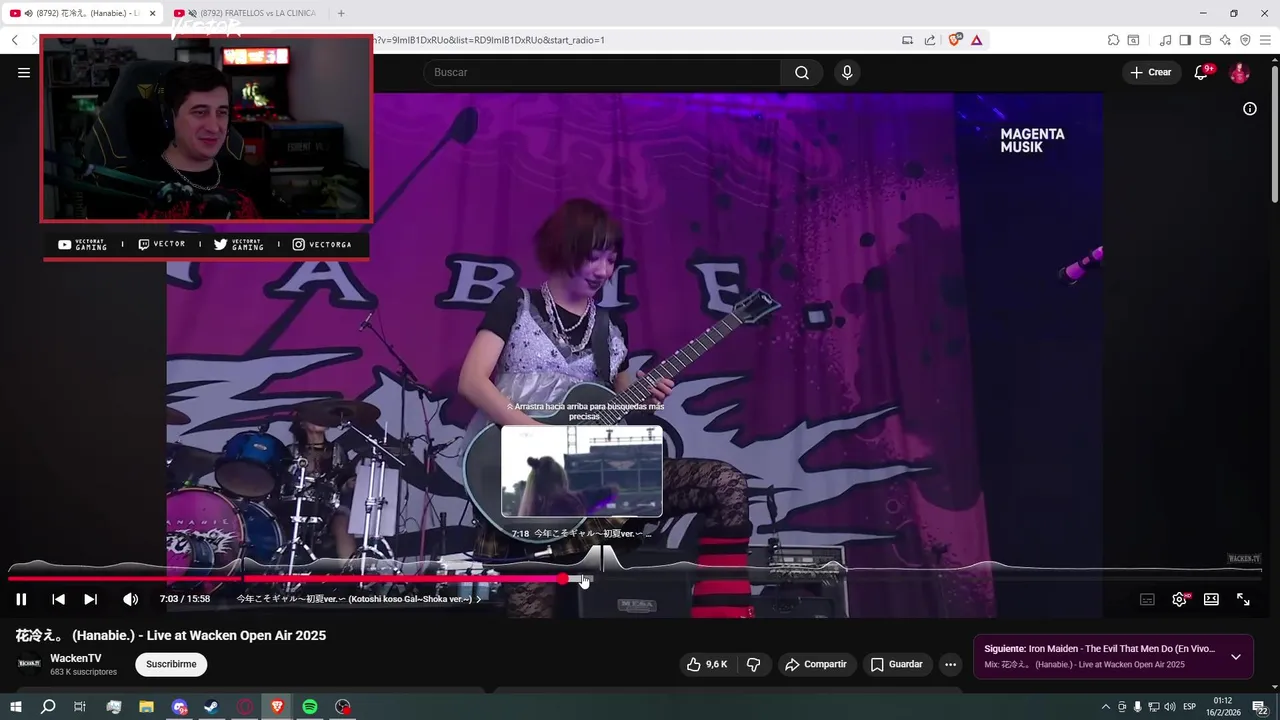Open Brave Rewards triangle icon
1280x720 pixels.
976,40
